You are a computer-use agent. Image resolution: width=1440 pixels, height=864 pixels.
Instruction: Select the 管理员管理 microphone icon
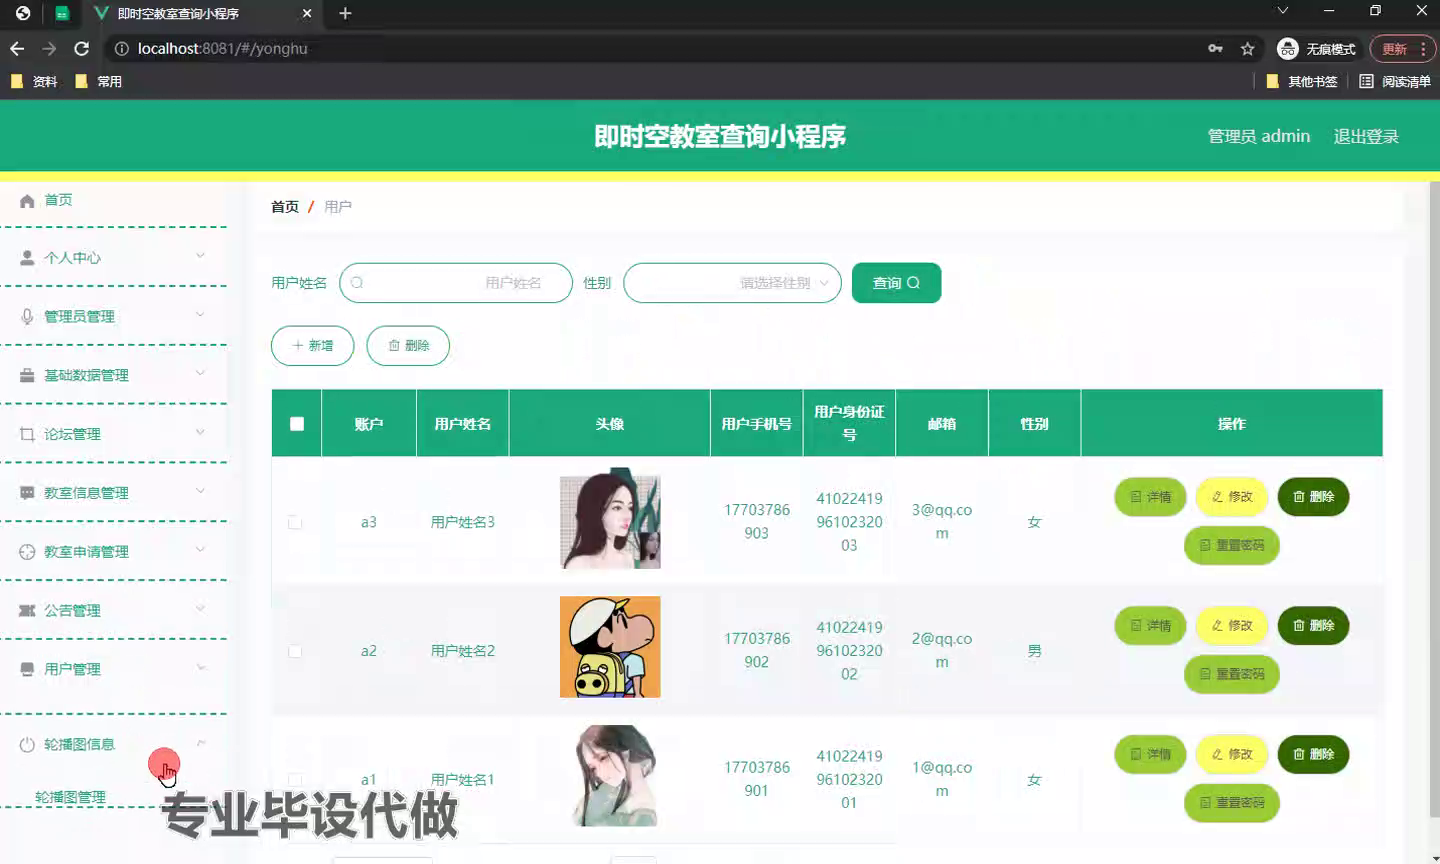point(27,316)
